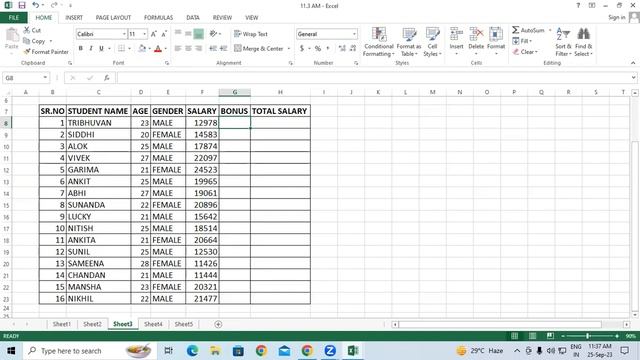Click Merge & Center

click(x=259, y=48)
